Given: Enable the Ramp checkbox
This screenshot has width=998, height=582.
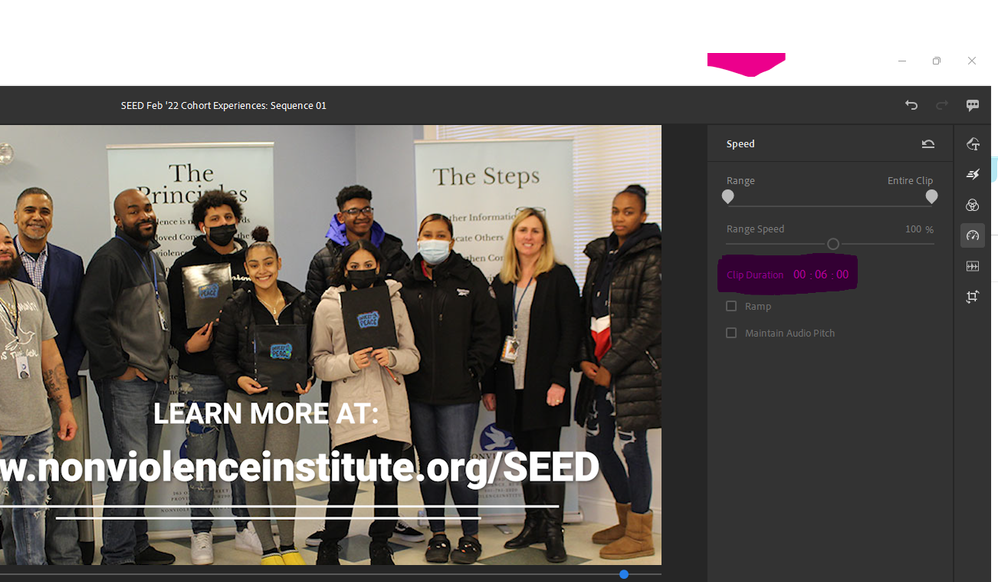Looking at the screenshot, I should click(x=731, y=306).
